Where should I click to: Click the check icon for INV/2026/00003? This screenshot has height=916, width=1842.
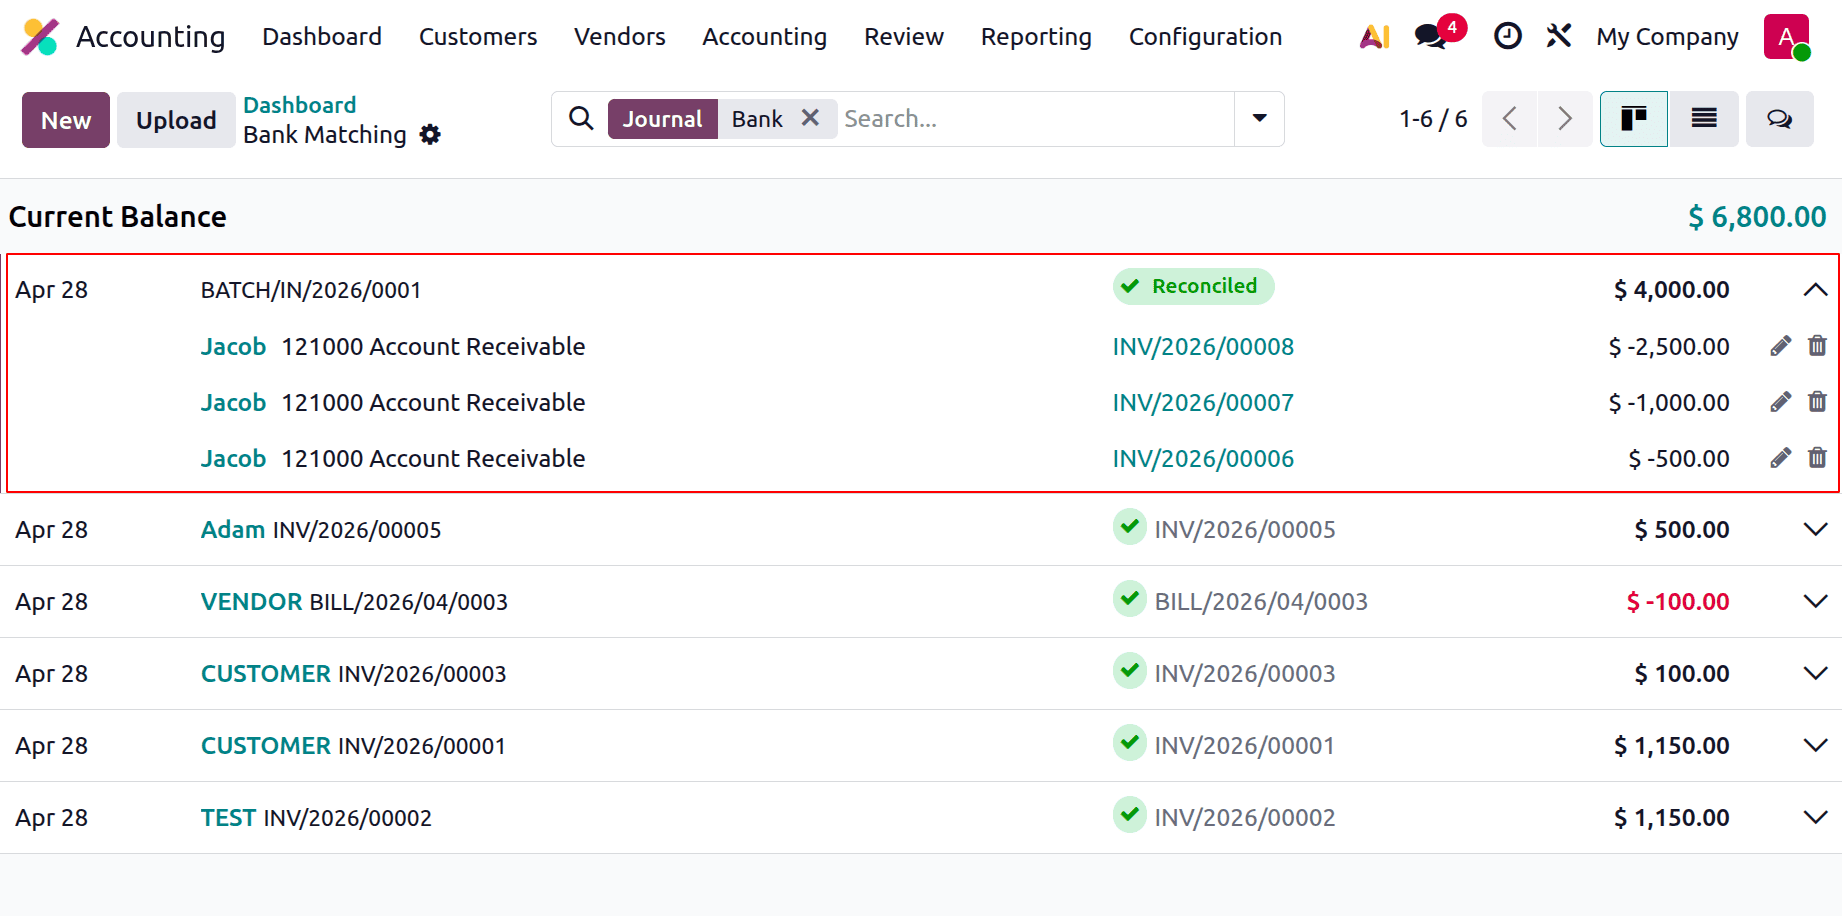(x=1130, y=671)
